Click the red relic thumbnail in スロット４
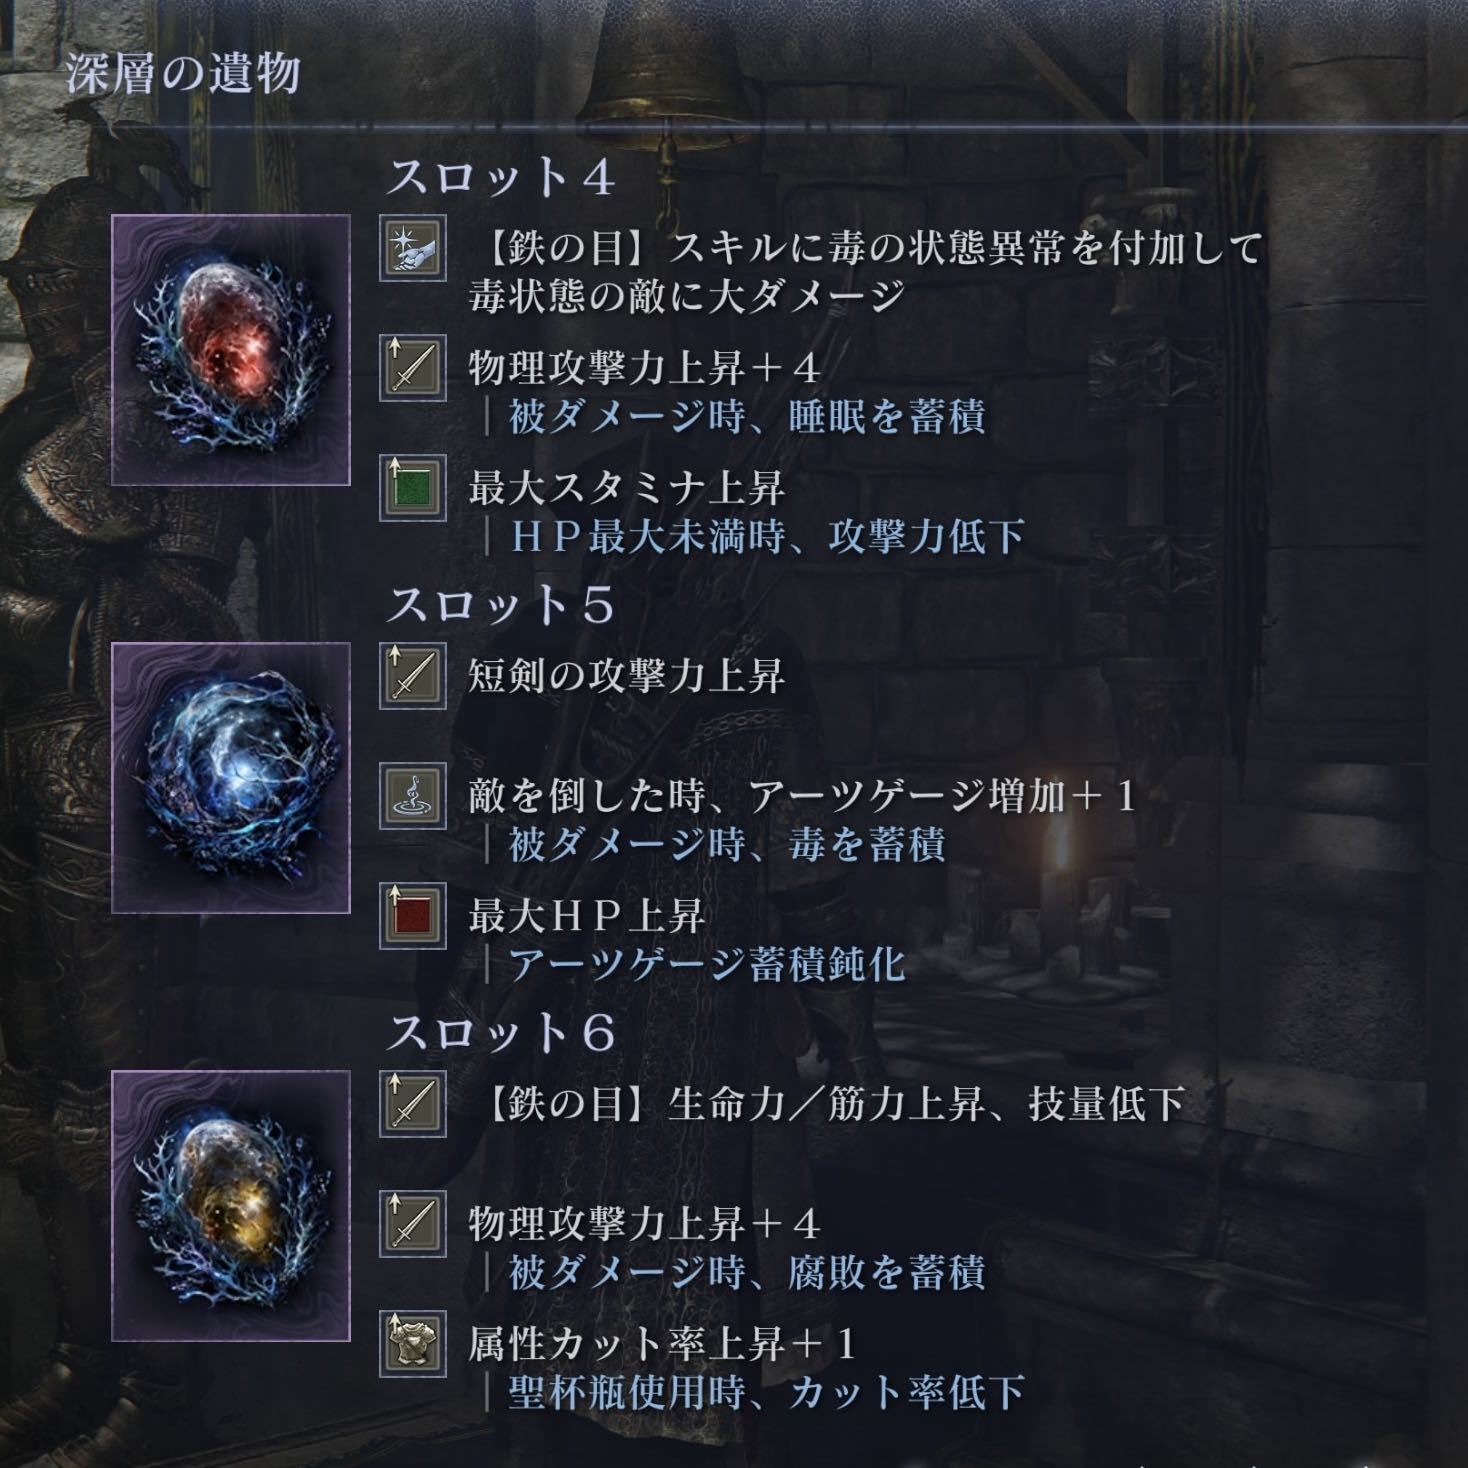This screenshot has height=1468, width=1468. click(x=231, y=350)
